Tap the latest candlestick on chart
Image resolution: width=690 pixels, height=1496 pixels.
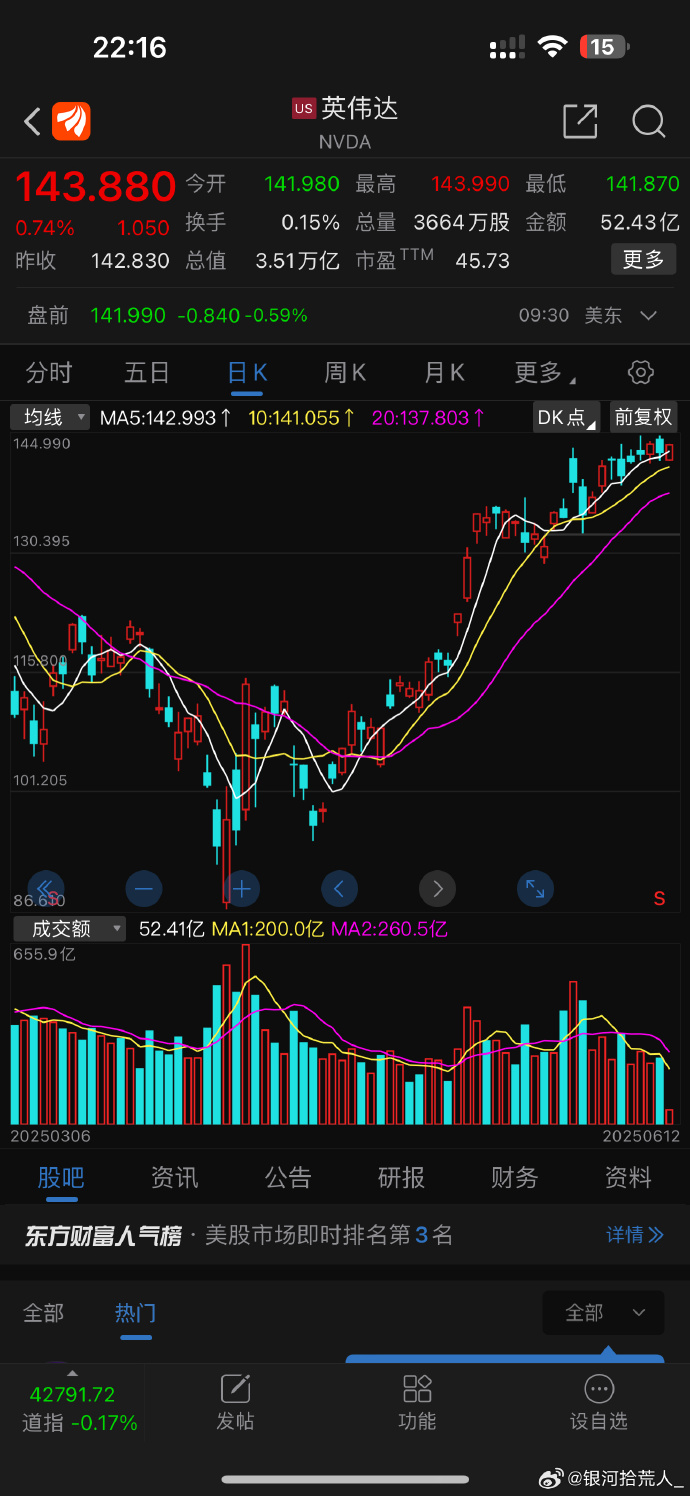[x=669, y=452]
